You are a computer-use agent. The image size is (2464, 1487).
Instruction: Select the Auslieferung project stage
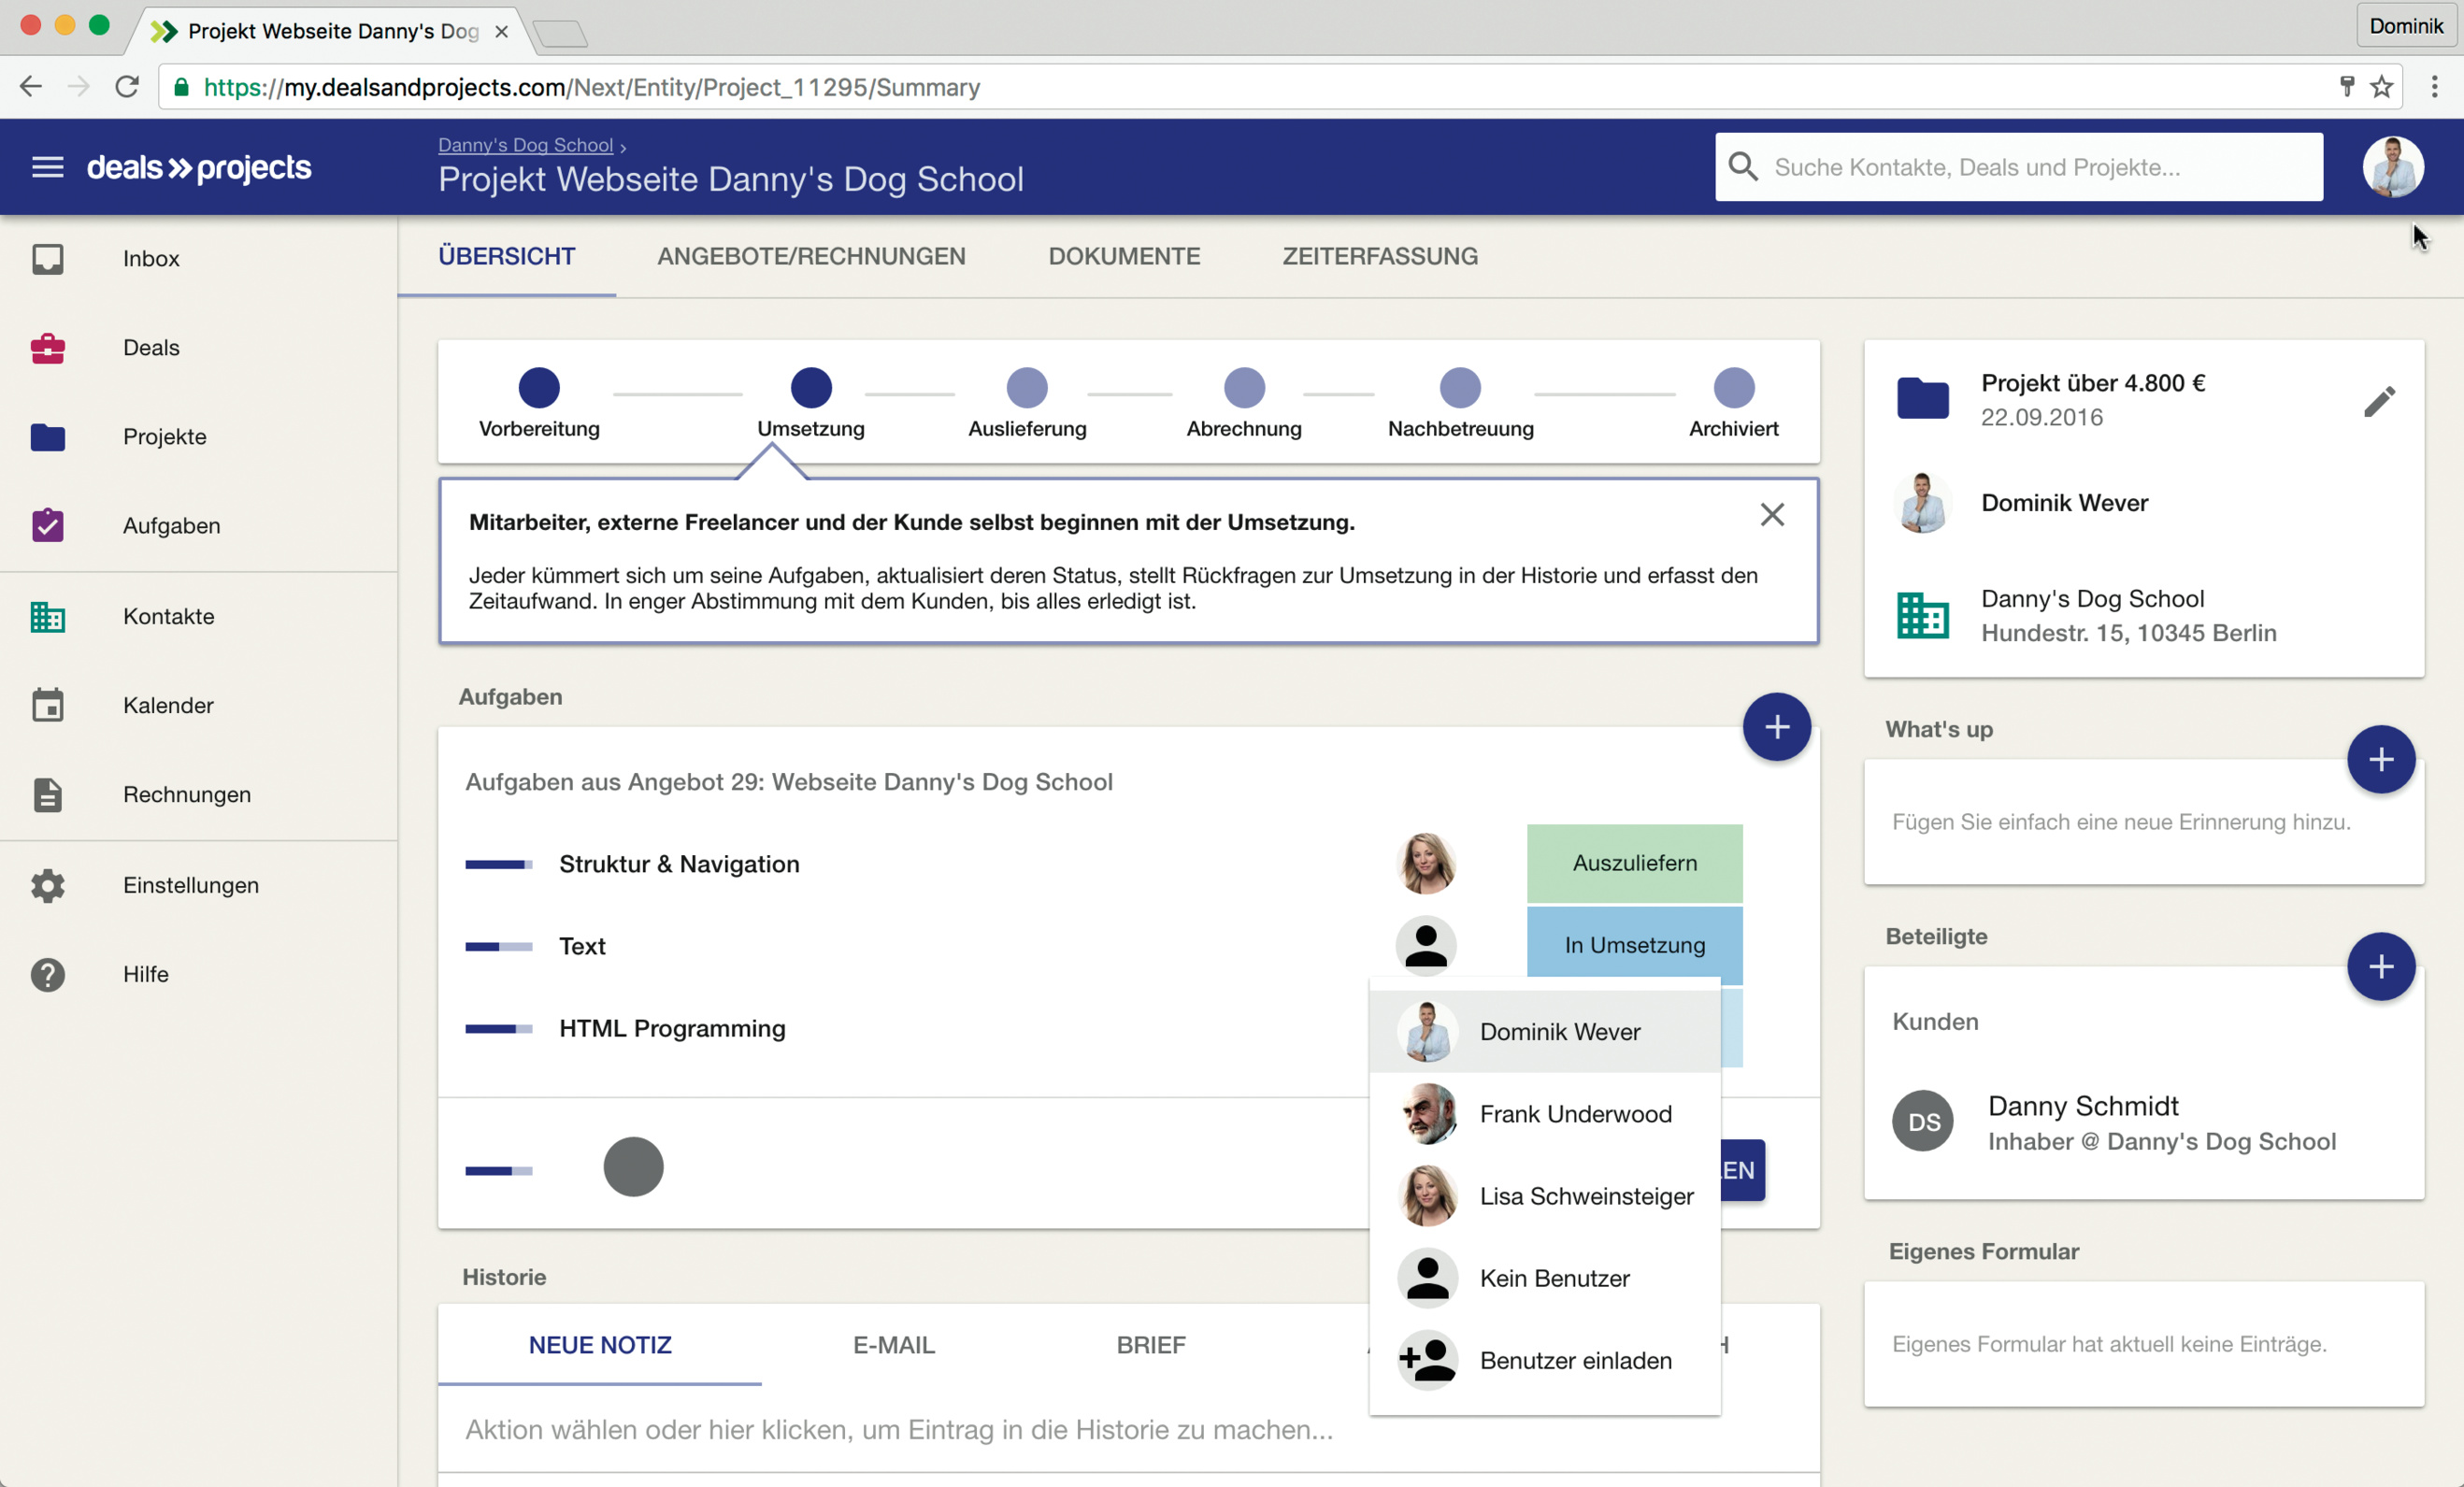[x=1027, y=389]
